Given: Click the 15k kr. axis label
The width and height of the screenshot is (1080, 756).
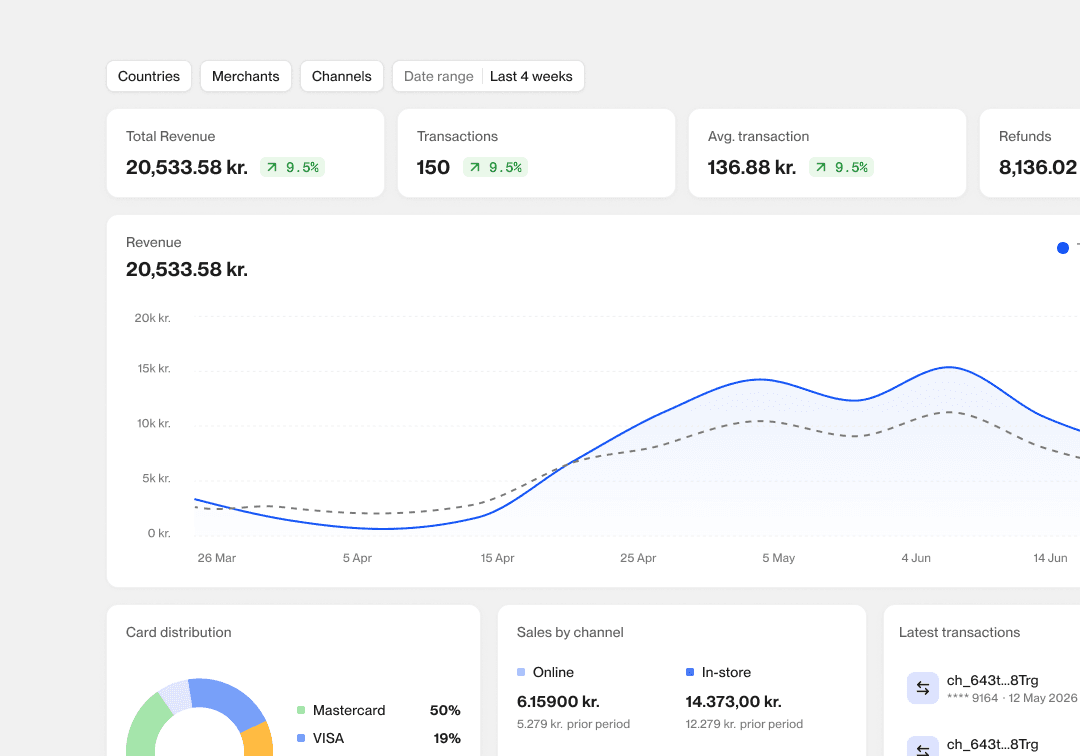Looking at the screenshot, I should click(154, 368).
